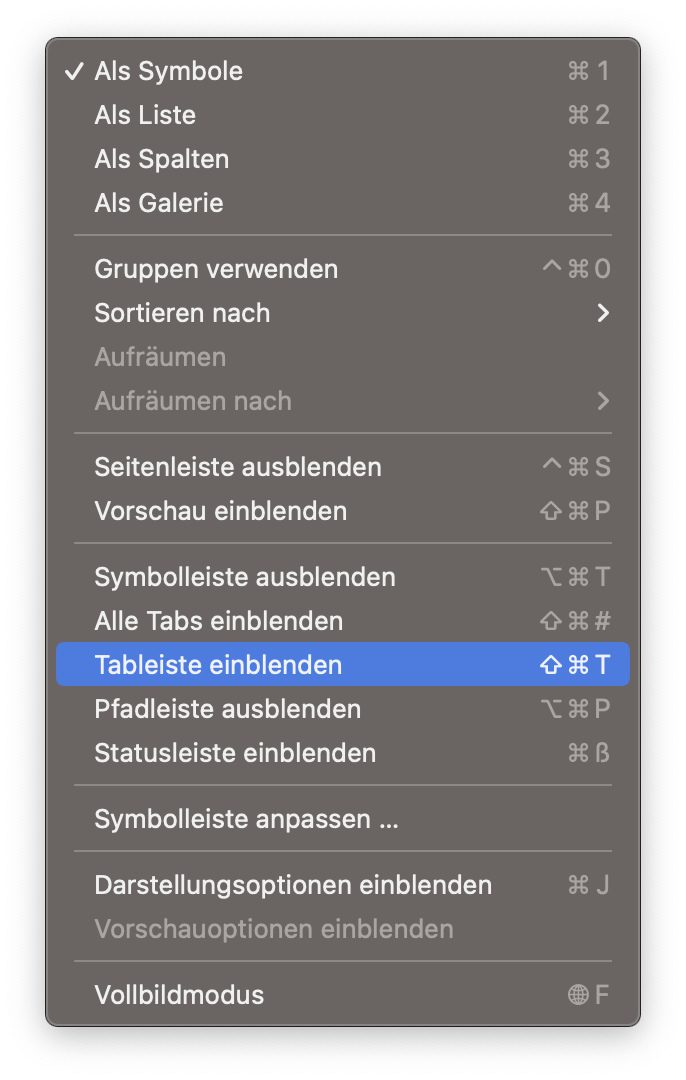
Task: Toggle 'Gruppen verwenden' option
Action: (216, 269)
